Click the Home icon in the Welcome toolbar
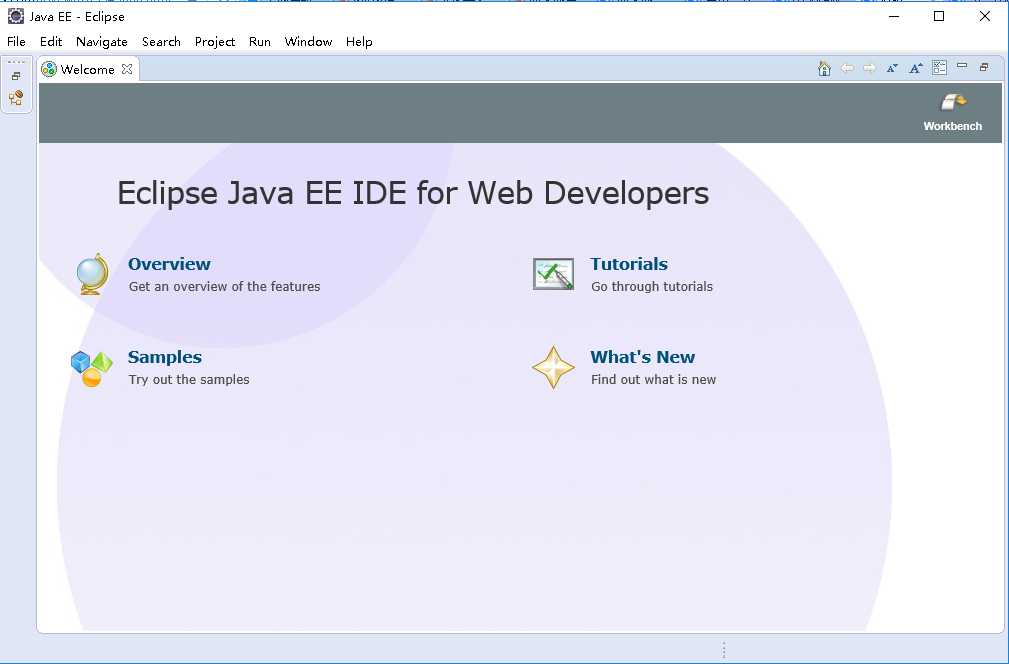The height and width of the screenshot is (664, 1009). [x=824, y=68]
